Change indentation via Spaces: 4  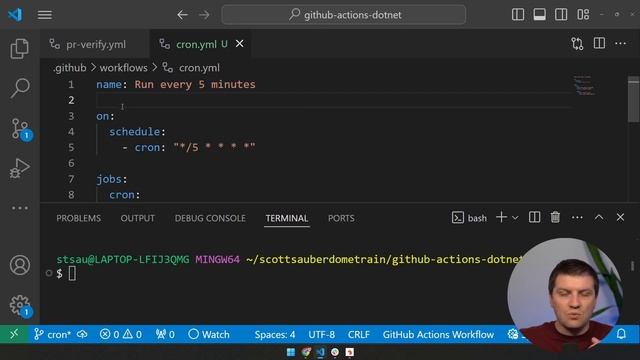pos(275,335)
